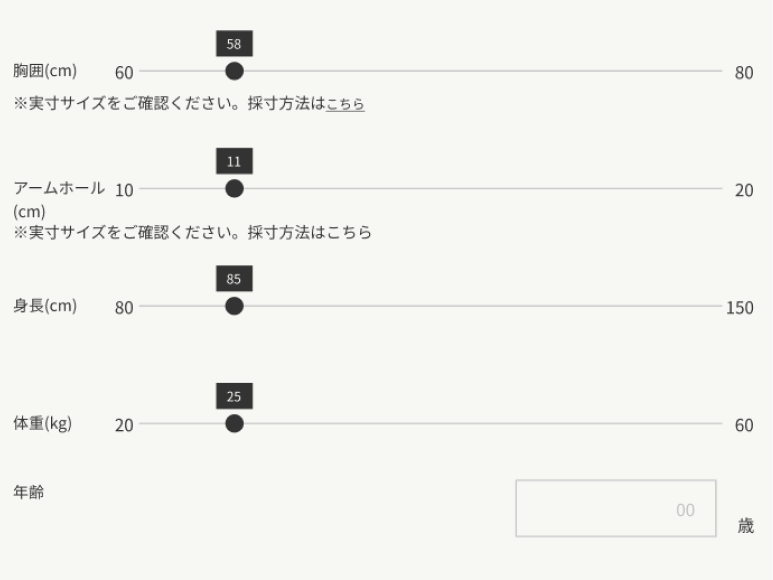Click the maximum value 20 of armhole slider
Image resolution: width=773 pixels, height=580 pixels.
744,191
